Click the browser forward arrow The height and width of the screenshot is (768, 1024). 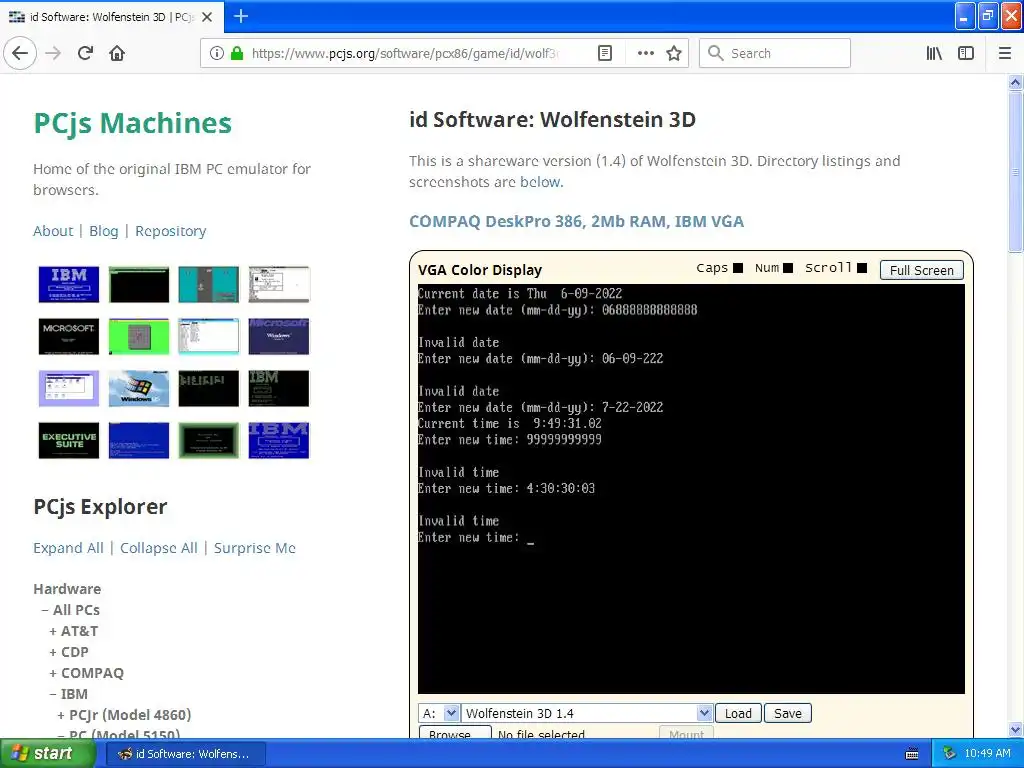click(x=53, y=53)
